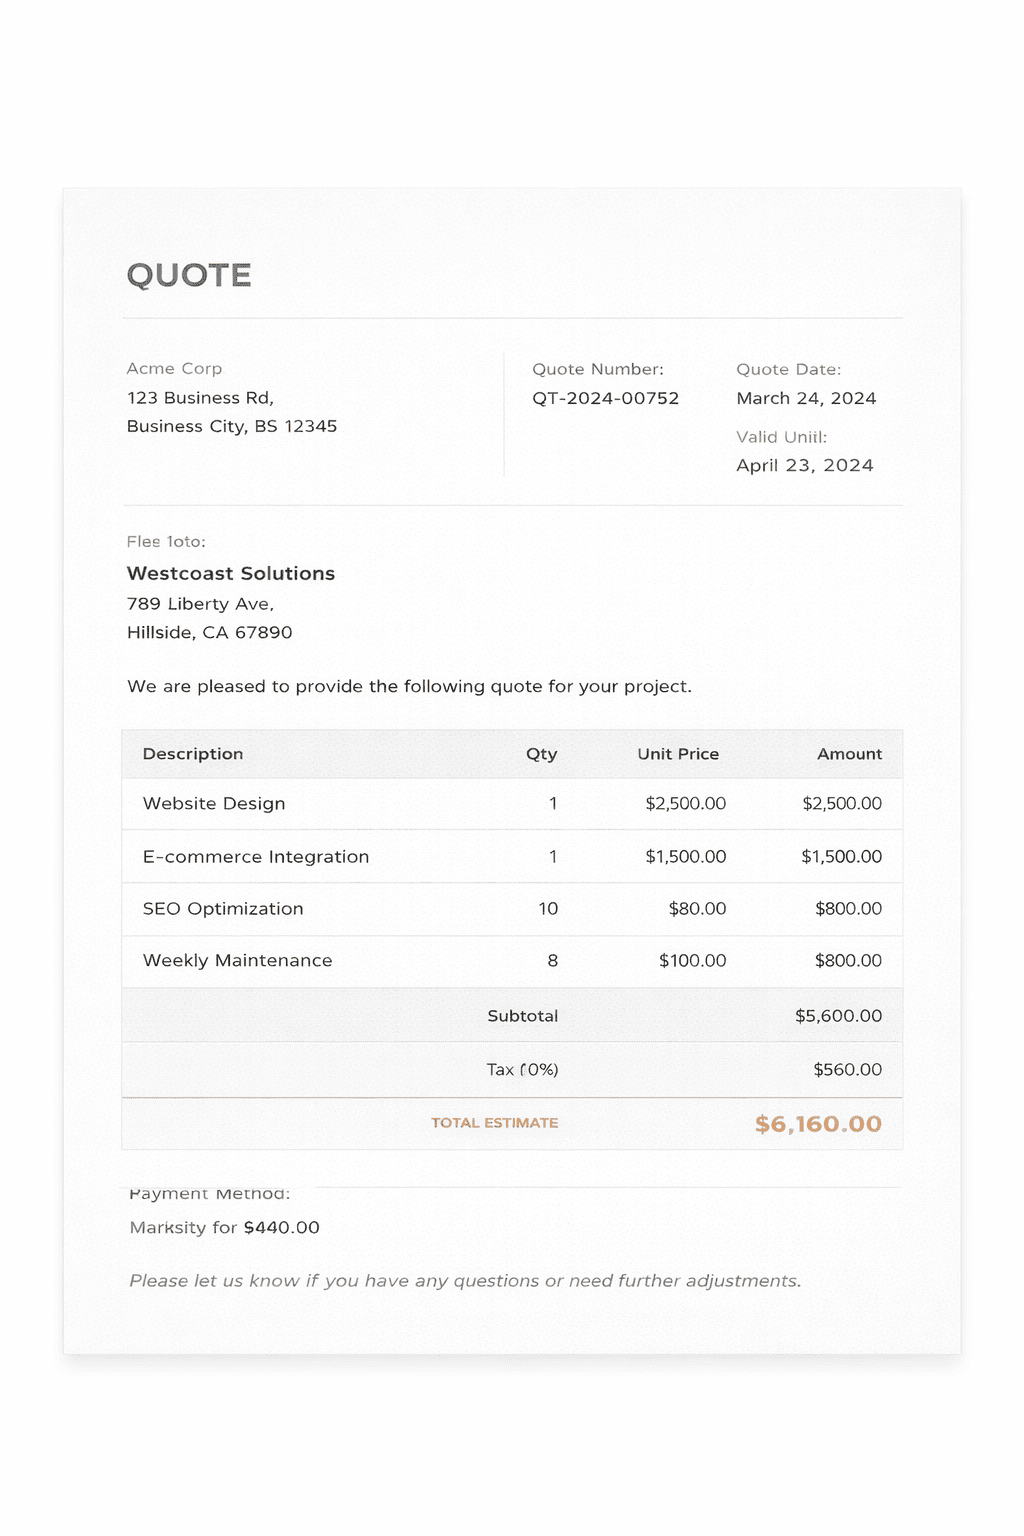This screenshot has width=1024, height=1536.
Task: Click the SEO Optimization row description
Action: pyautogui.click(x=223, y=909)
